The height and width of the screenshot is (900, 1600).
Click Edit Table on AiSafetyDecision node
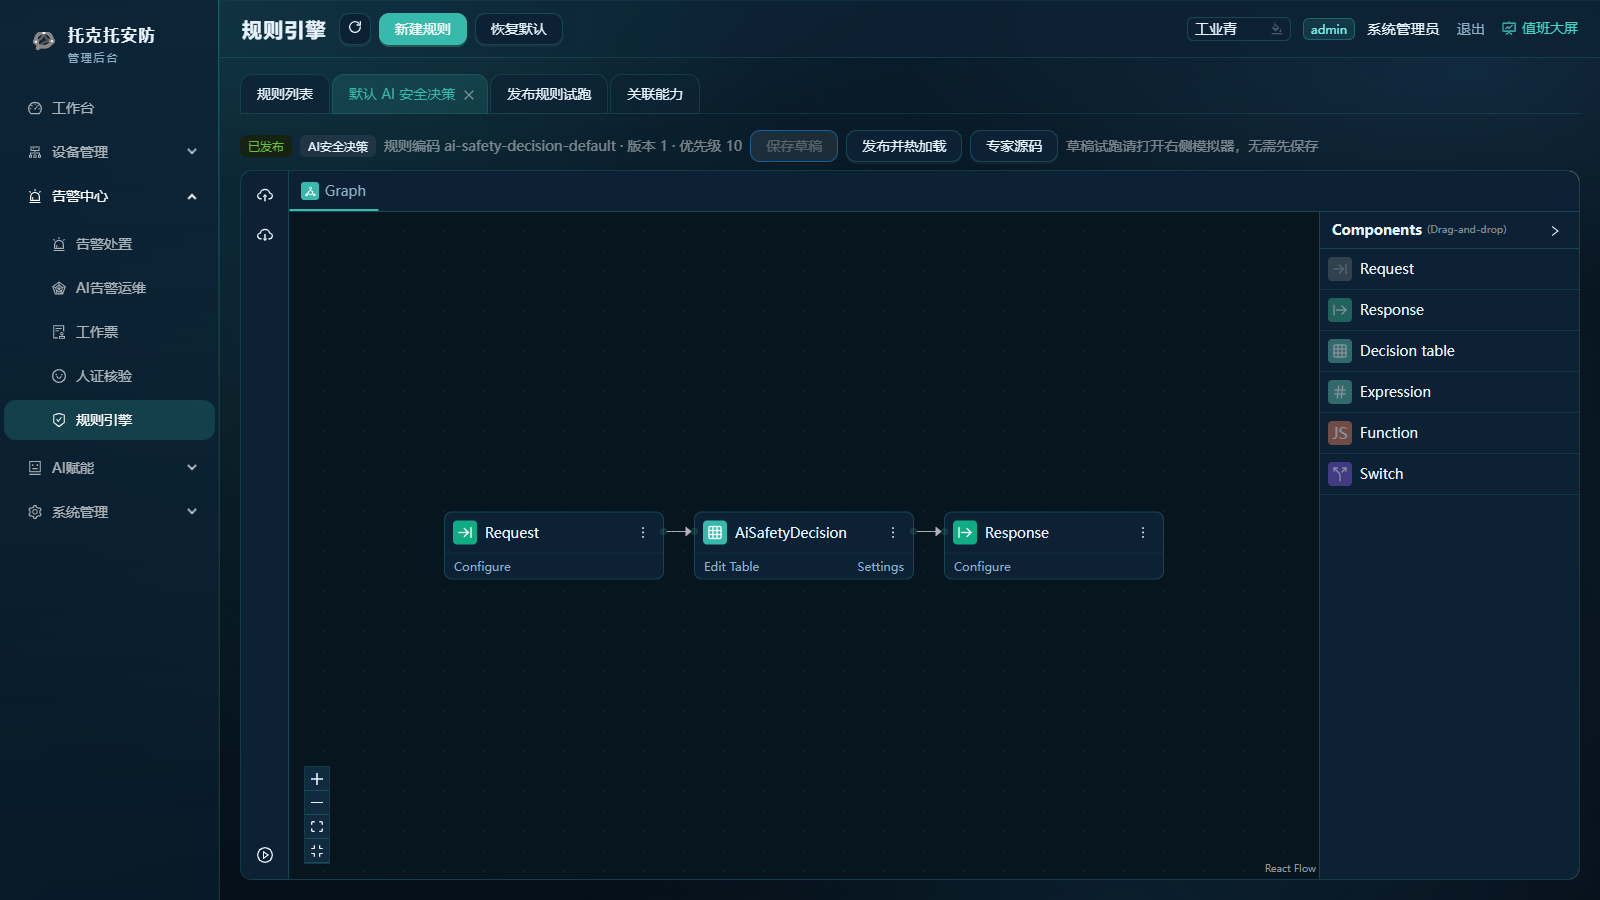coord(731,566)
